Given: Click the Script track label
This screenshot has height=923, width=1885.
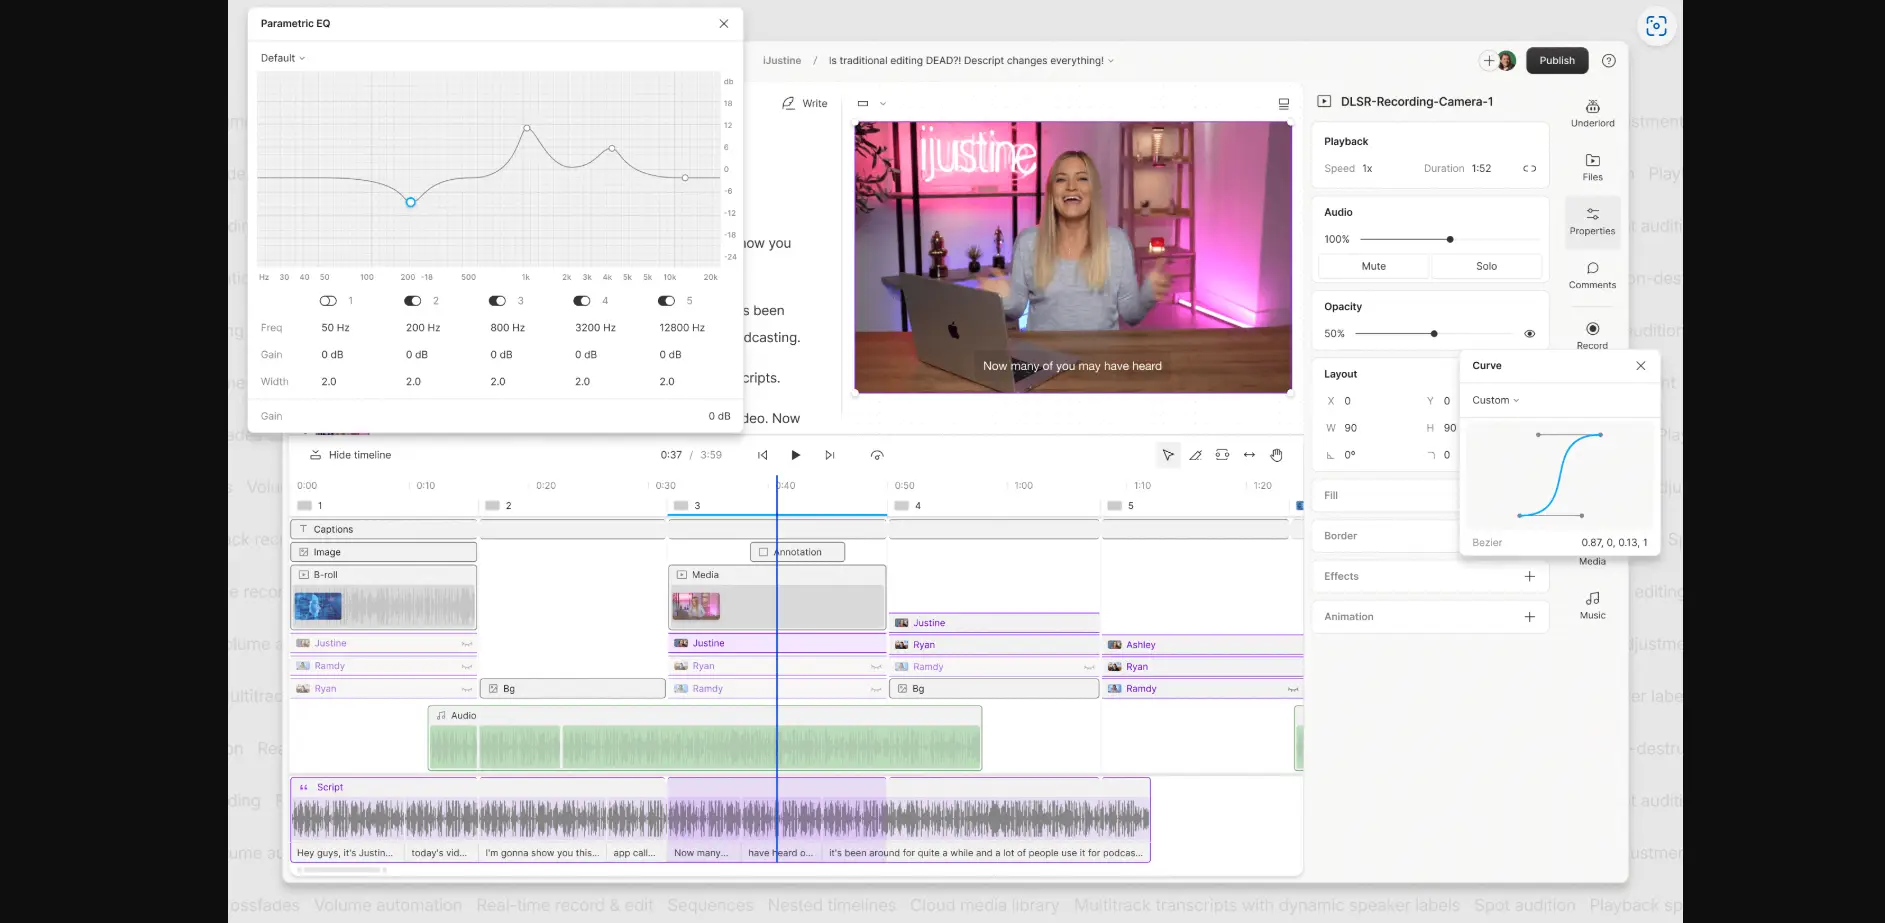Looking at the screenshot, I should [330, 787].
